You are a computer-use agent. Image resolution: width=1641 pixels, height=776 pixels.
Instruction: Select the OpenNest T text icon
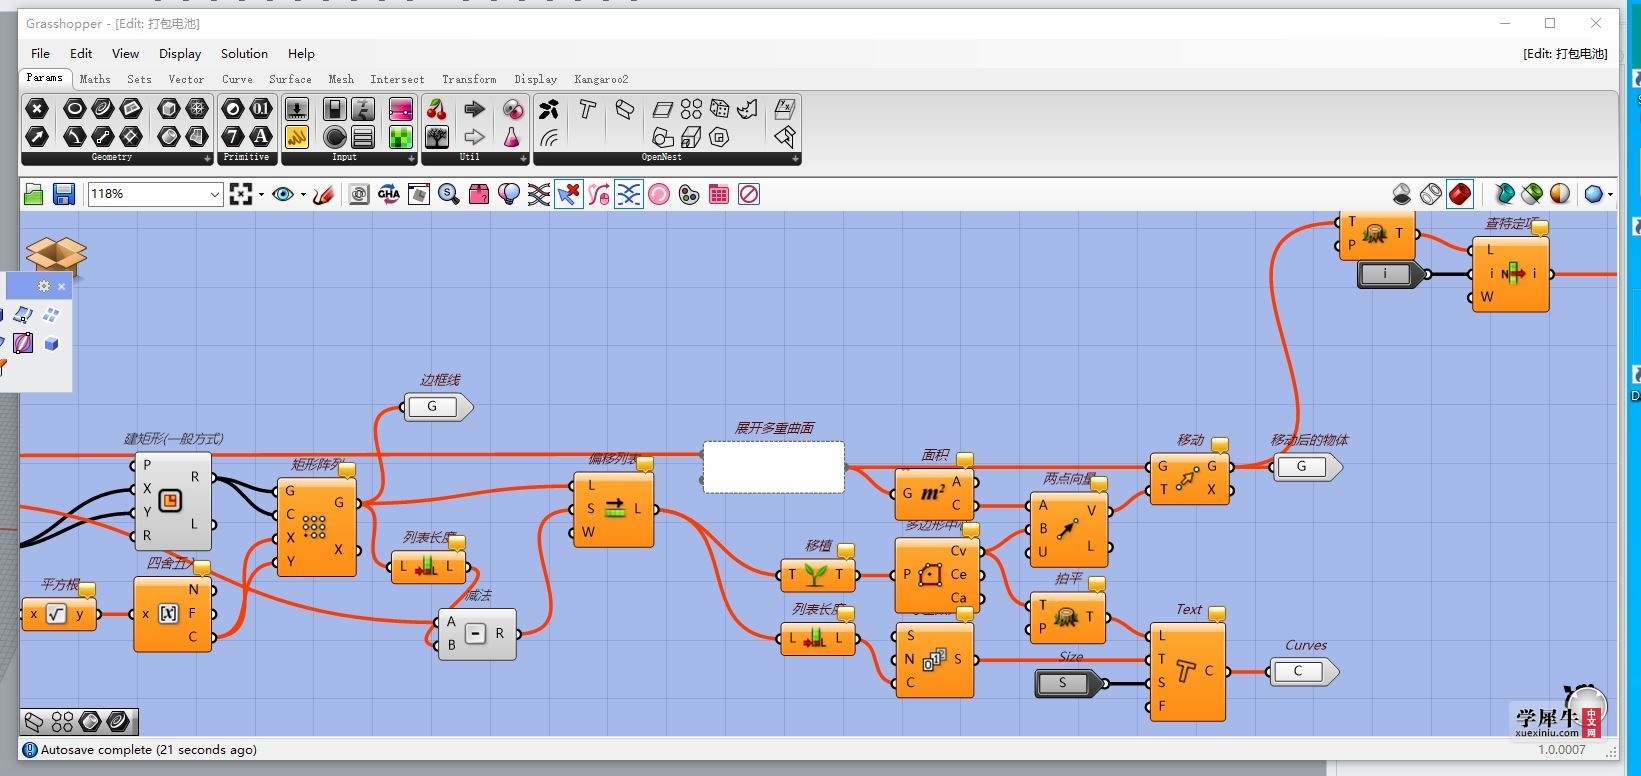(x=587, y=109)
